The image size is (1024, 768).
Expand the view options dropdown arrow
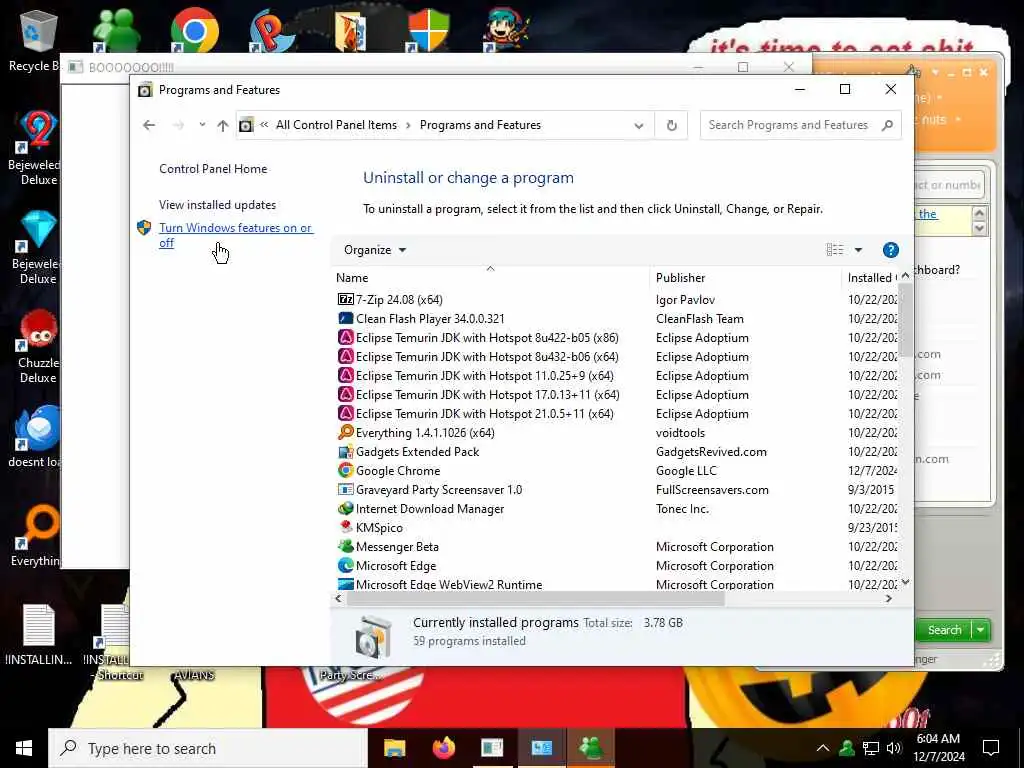858,250
